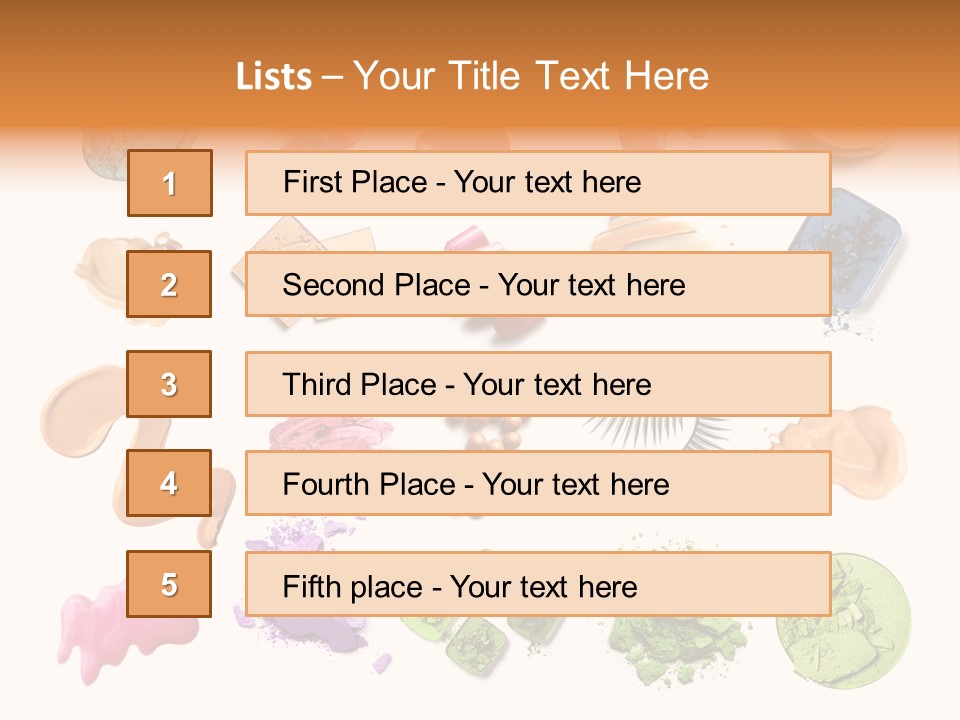Click the number 3 box

pos(169,384)
